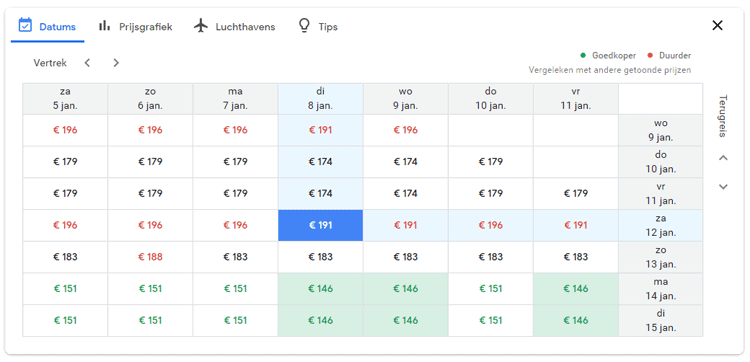Pick € 146 for 9 jan. departure, 14 jan. return
The image size is (750, 362).
pos(406,289)
